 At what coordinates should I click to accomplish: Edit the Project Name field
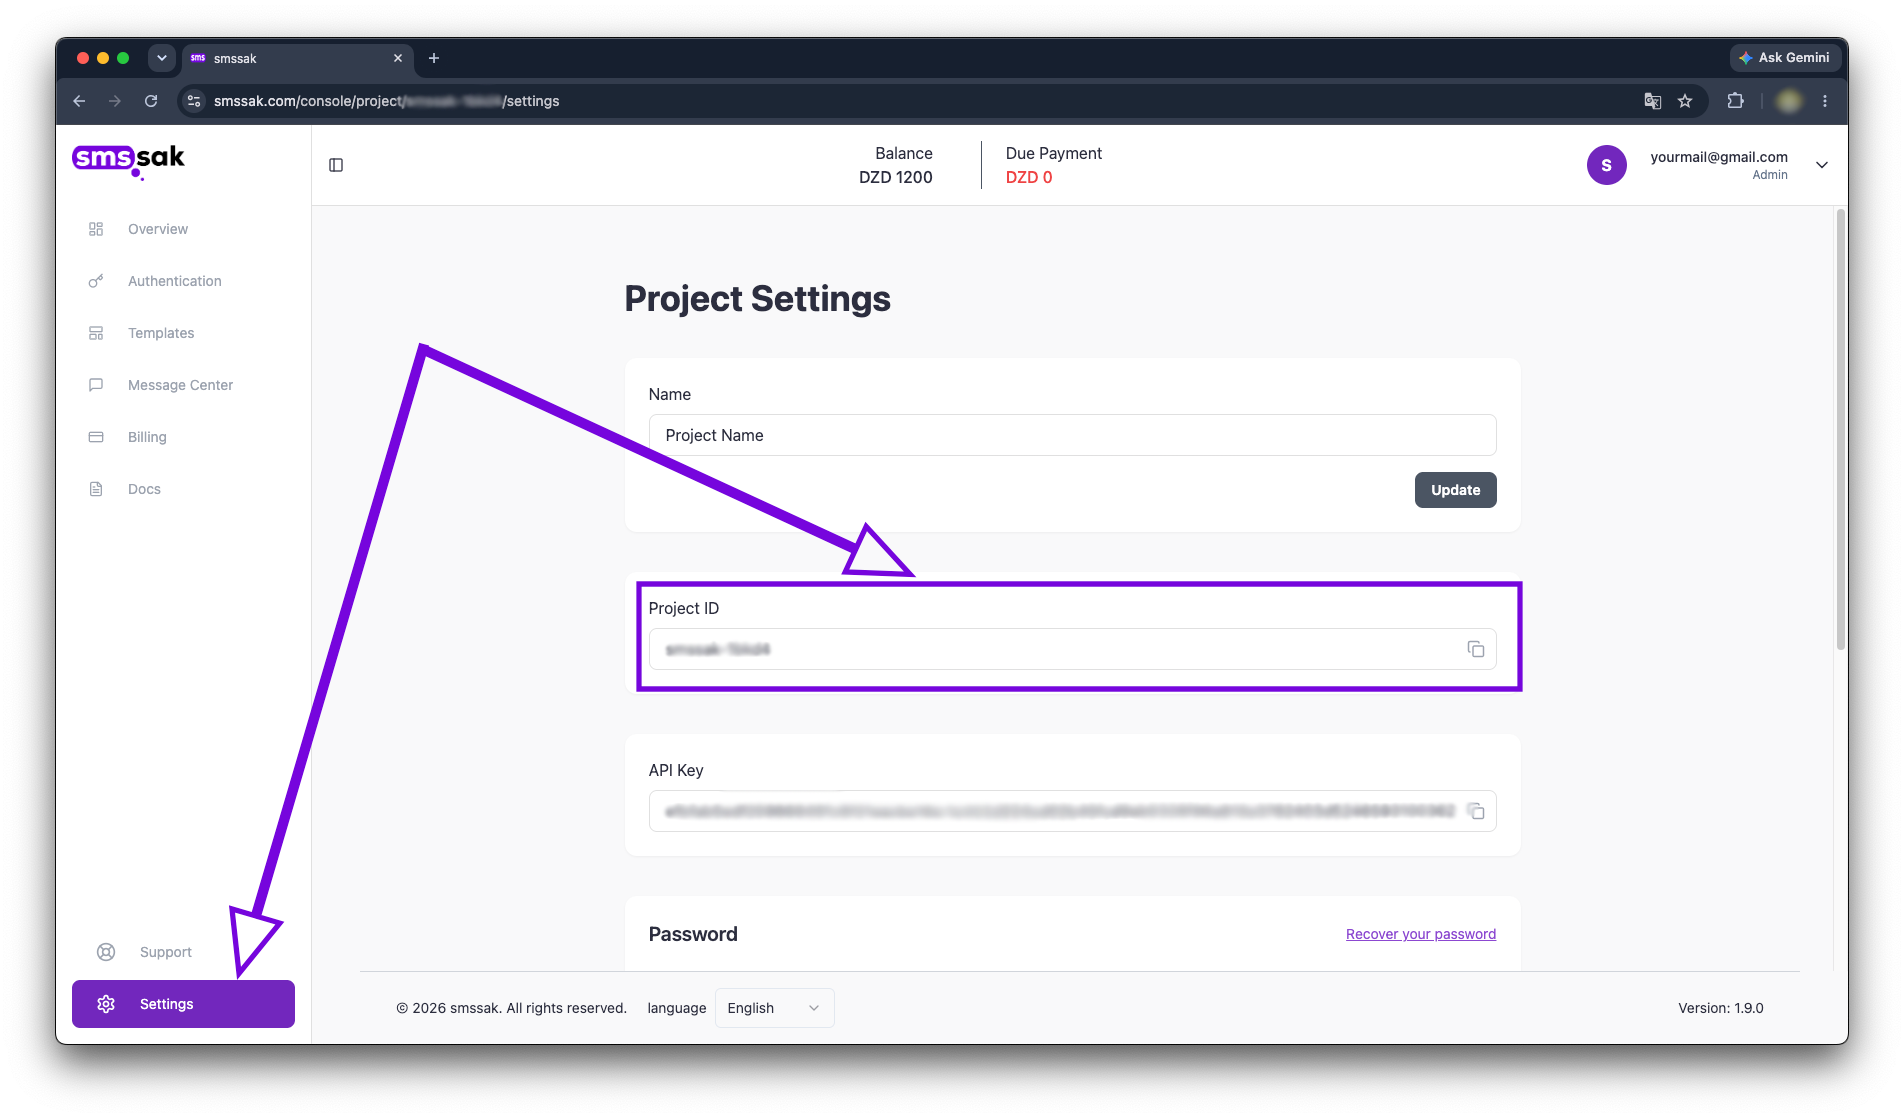pos(1072,435)
